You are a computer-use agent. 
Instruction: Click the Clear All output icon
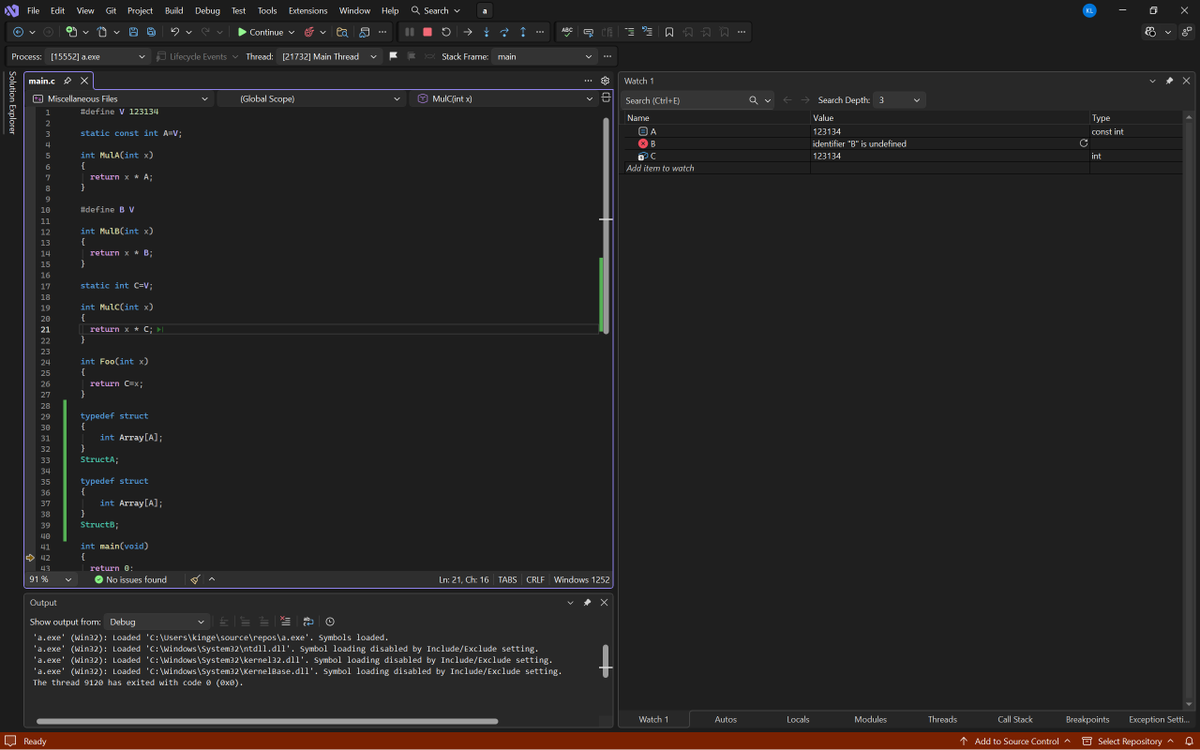tap(285, 621)
